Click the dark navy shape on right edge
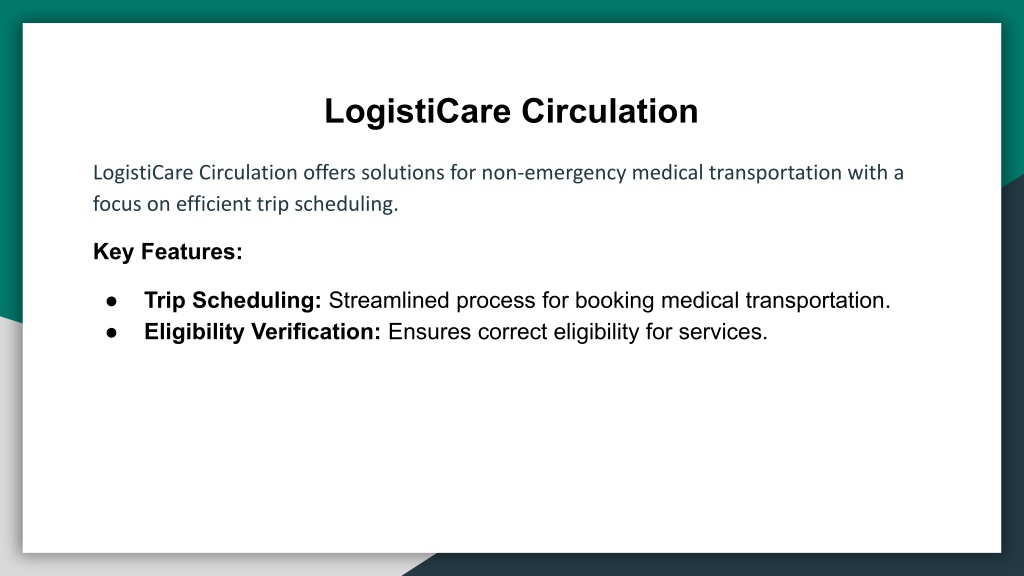The image size is (1024, 576). (x=1013, y=366)
